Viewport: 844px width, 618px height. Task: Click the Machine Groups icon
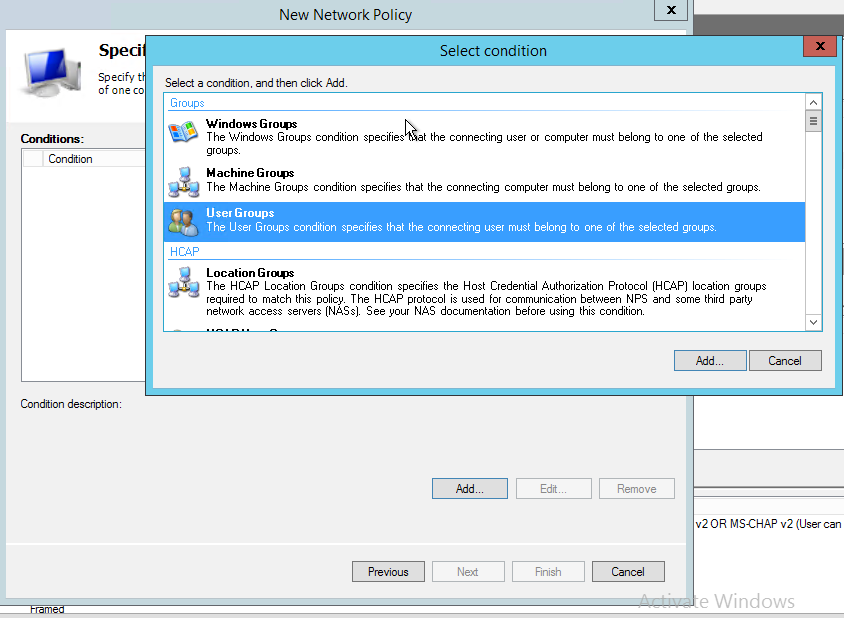(184, 180)
